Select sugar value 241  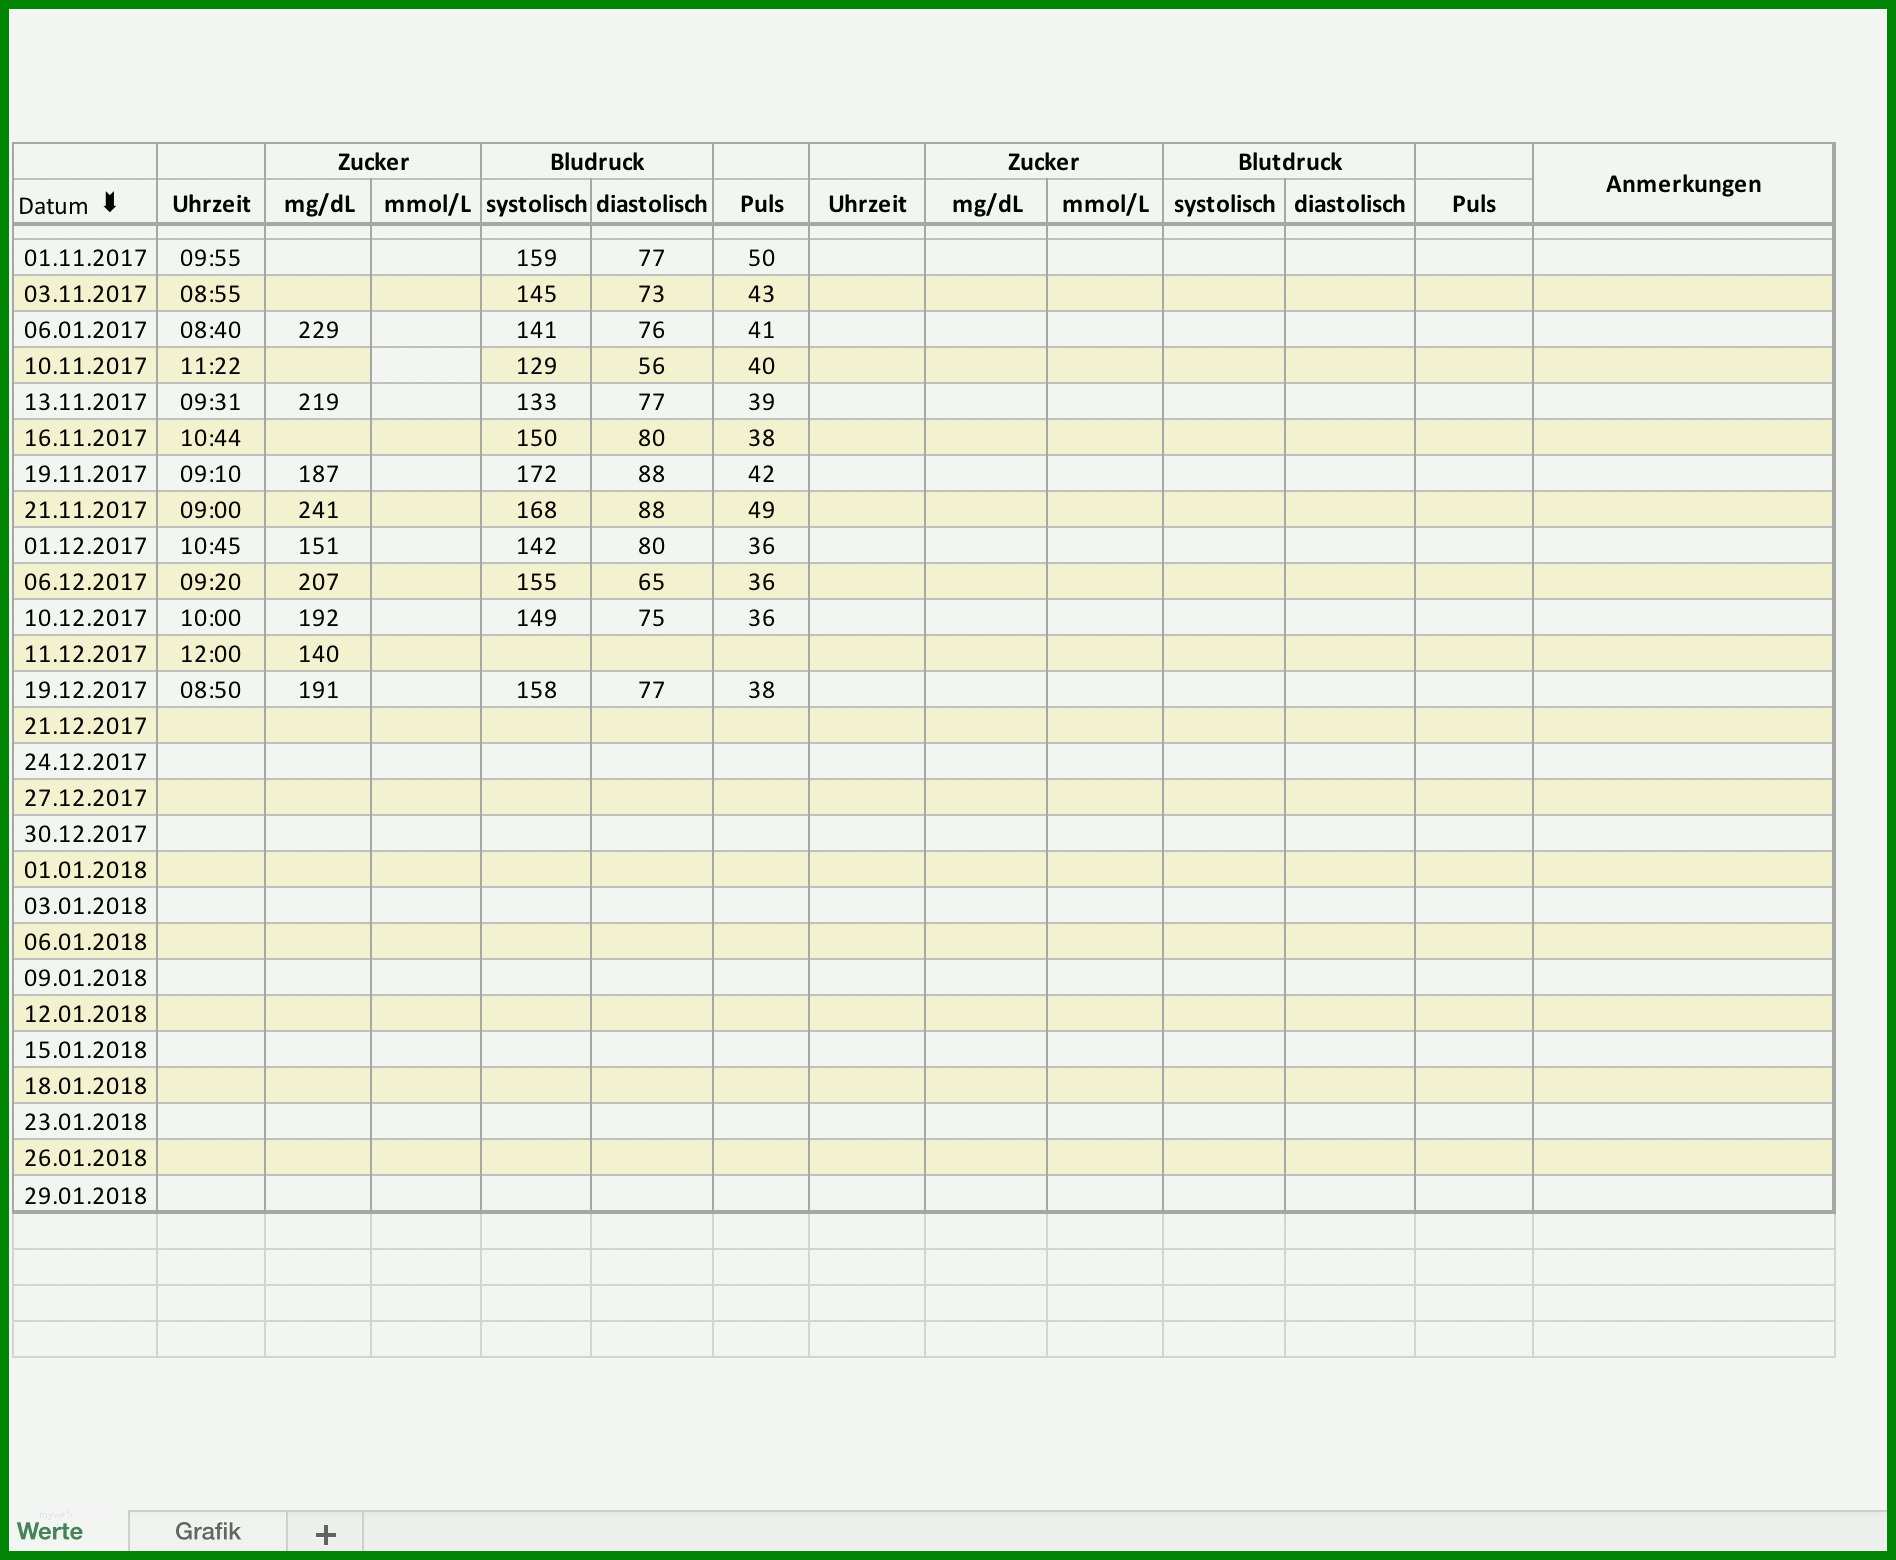(318, 510)
